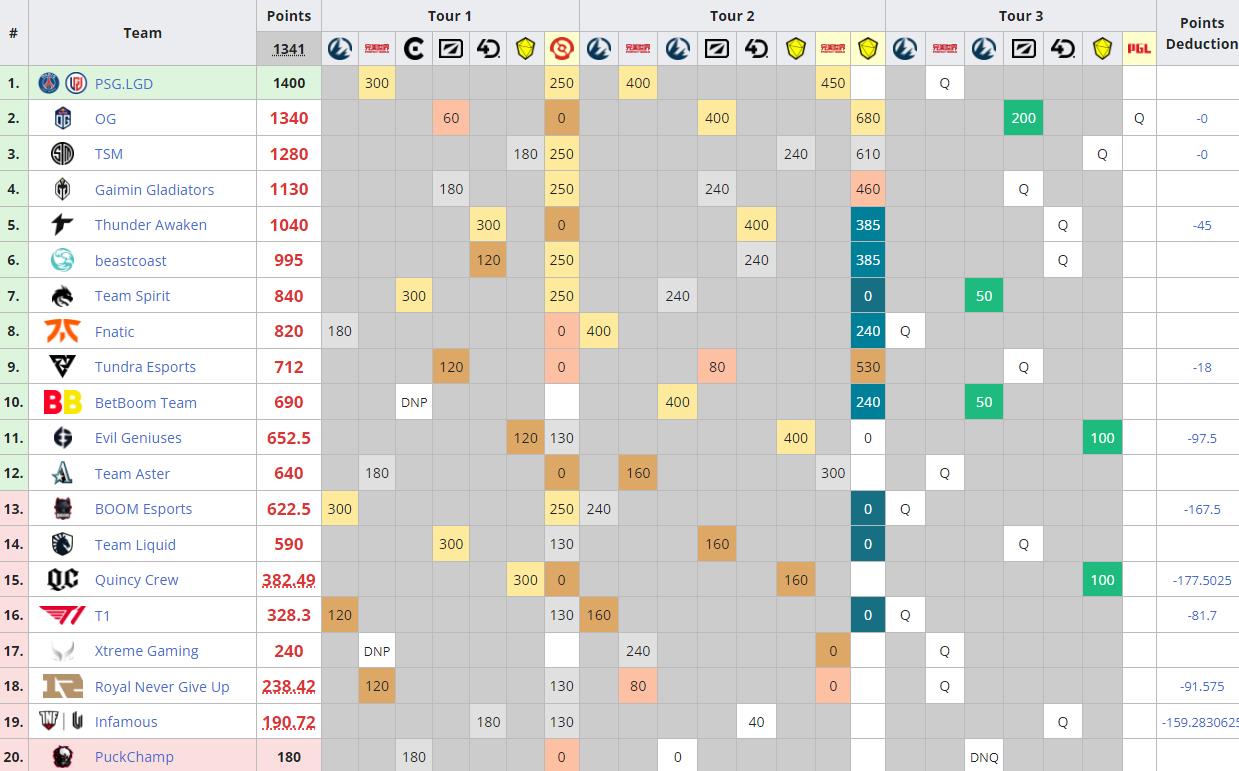1239x771 pixels.
Task: Click the Xtreme Gaming logo
Action: (x=62, y=651)
